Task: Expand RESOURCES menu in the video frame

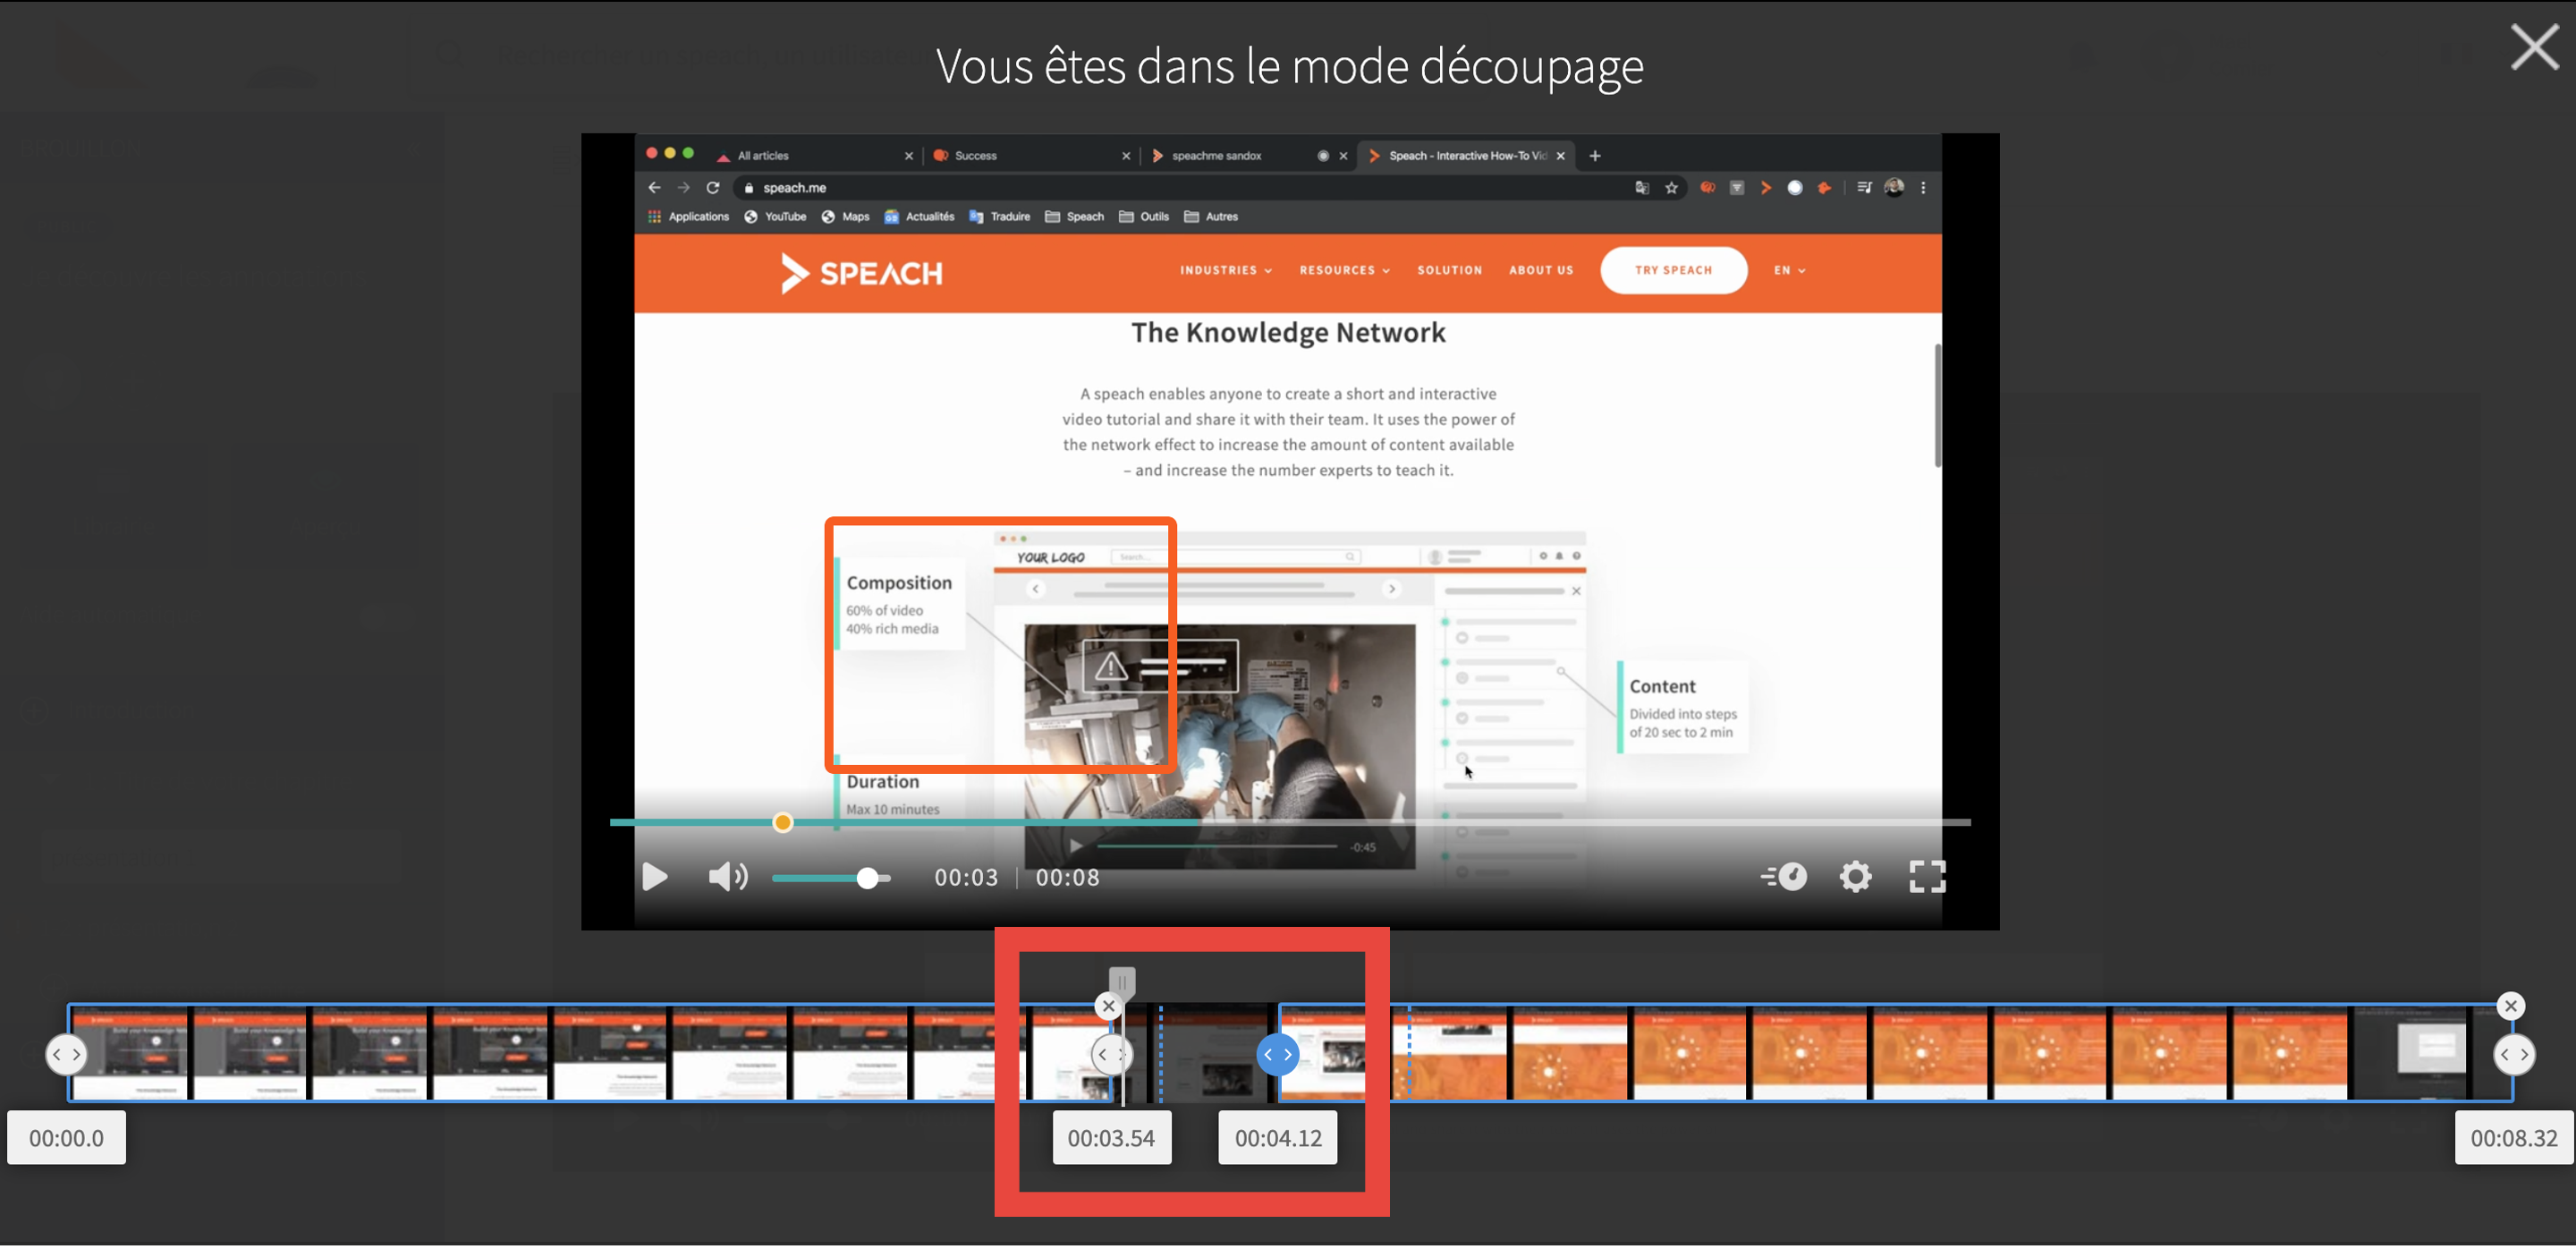Action: pyautogui.click(x=1344, y=270)
